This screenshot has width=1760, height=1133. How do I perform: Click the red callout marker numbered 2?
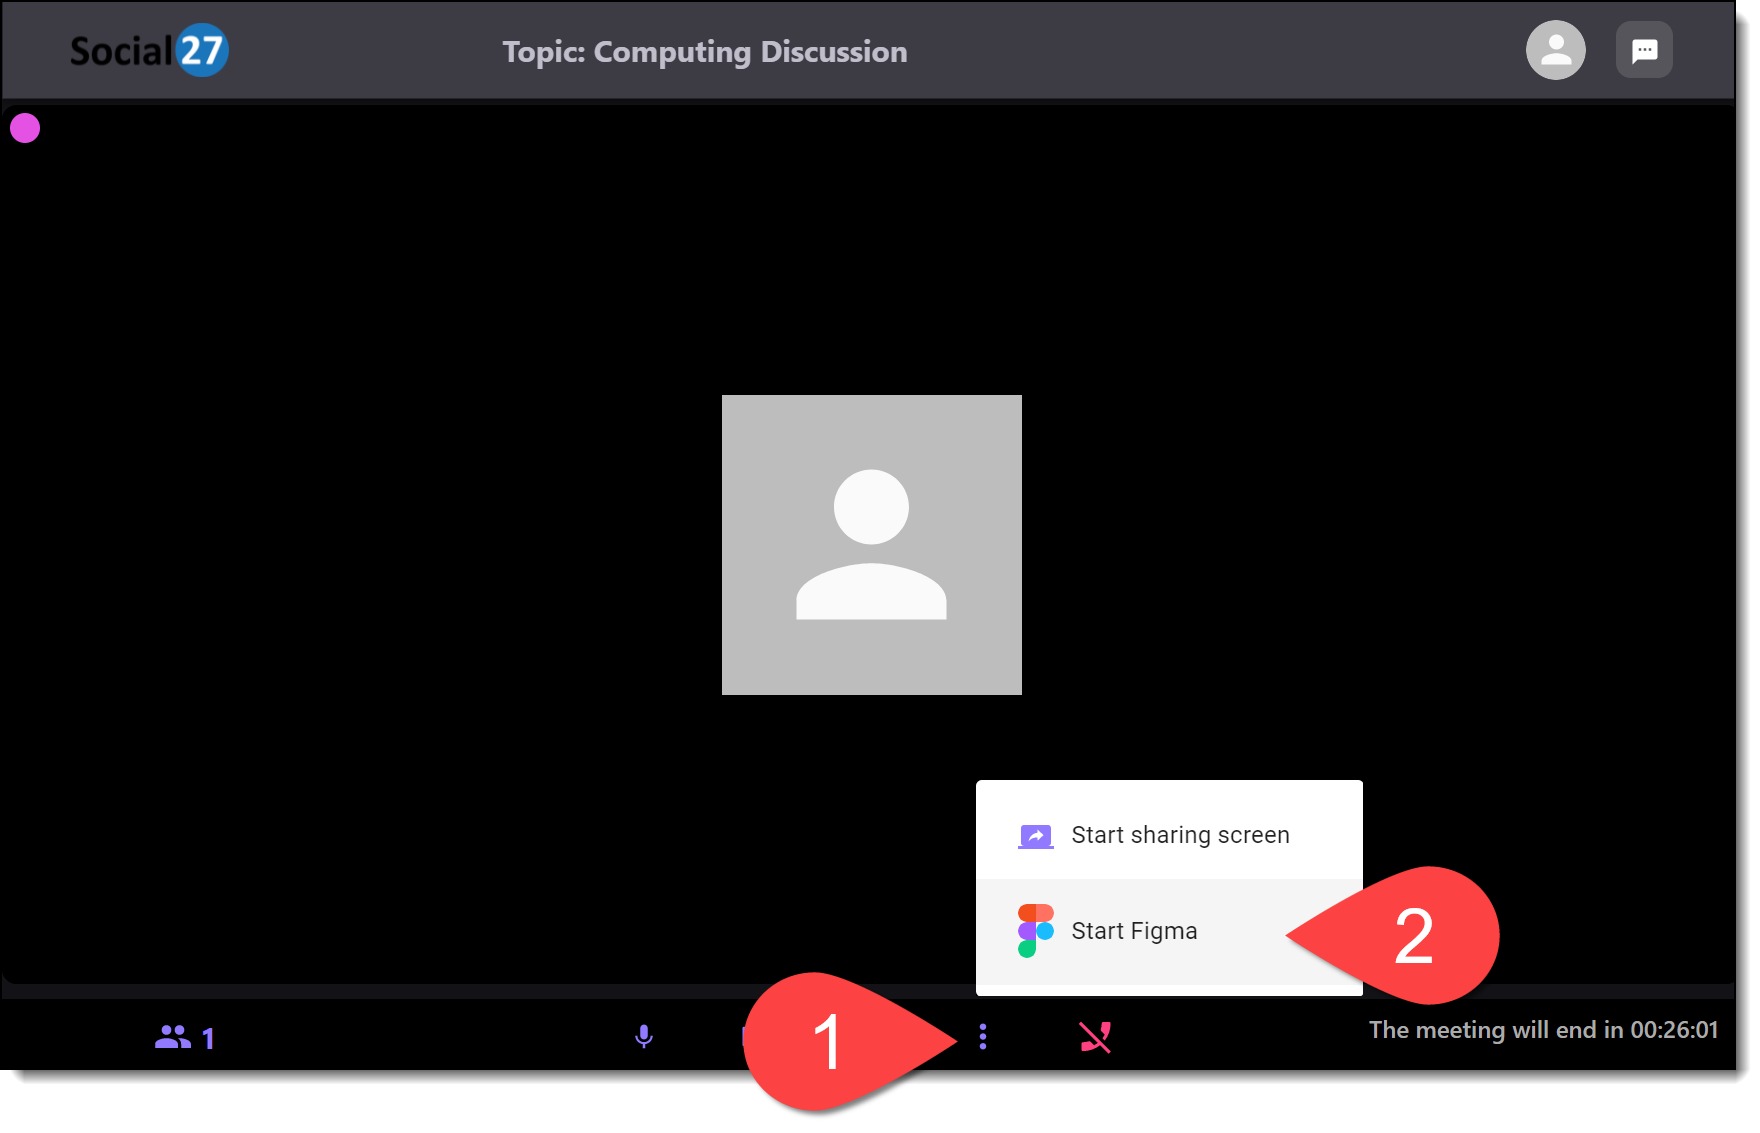click(1412, 937)
